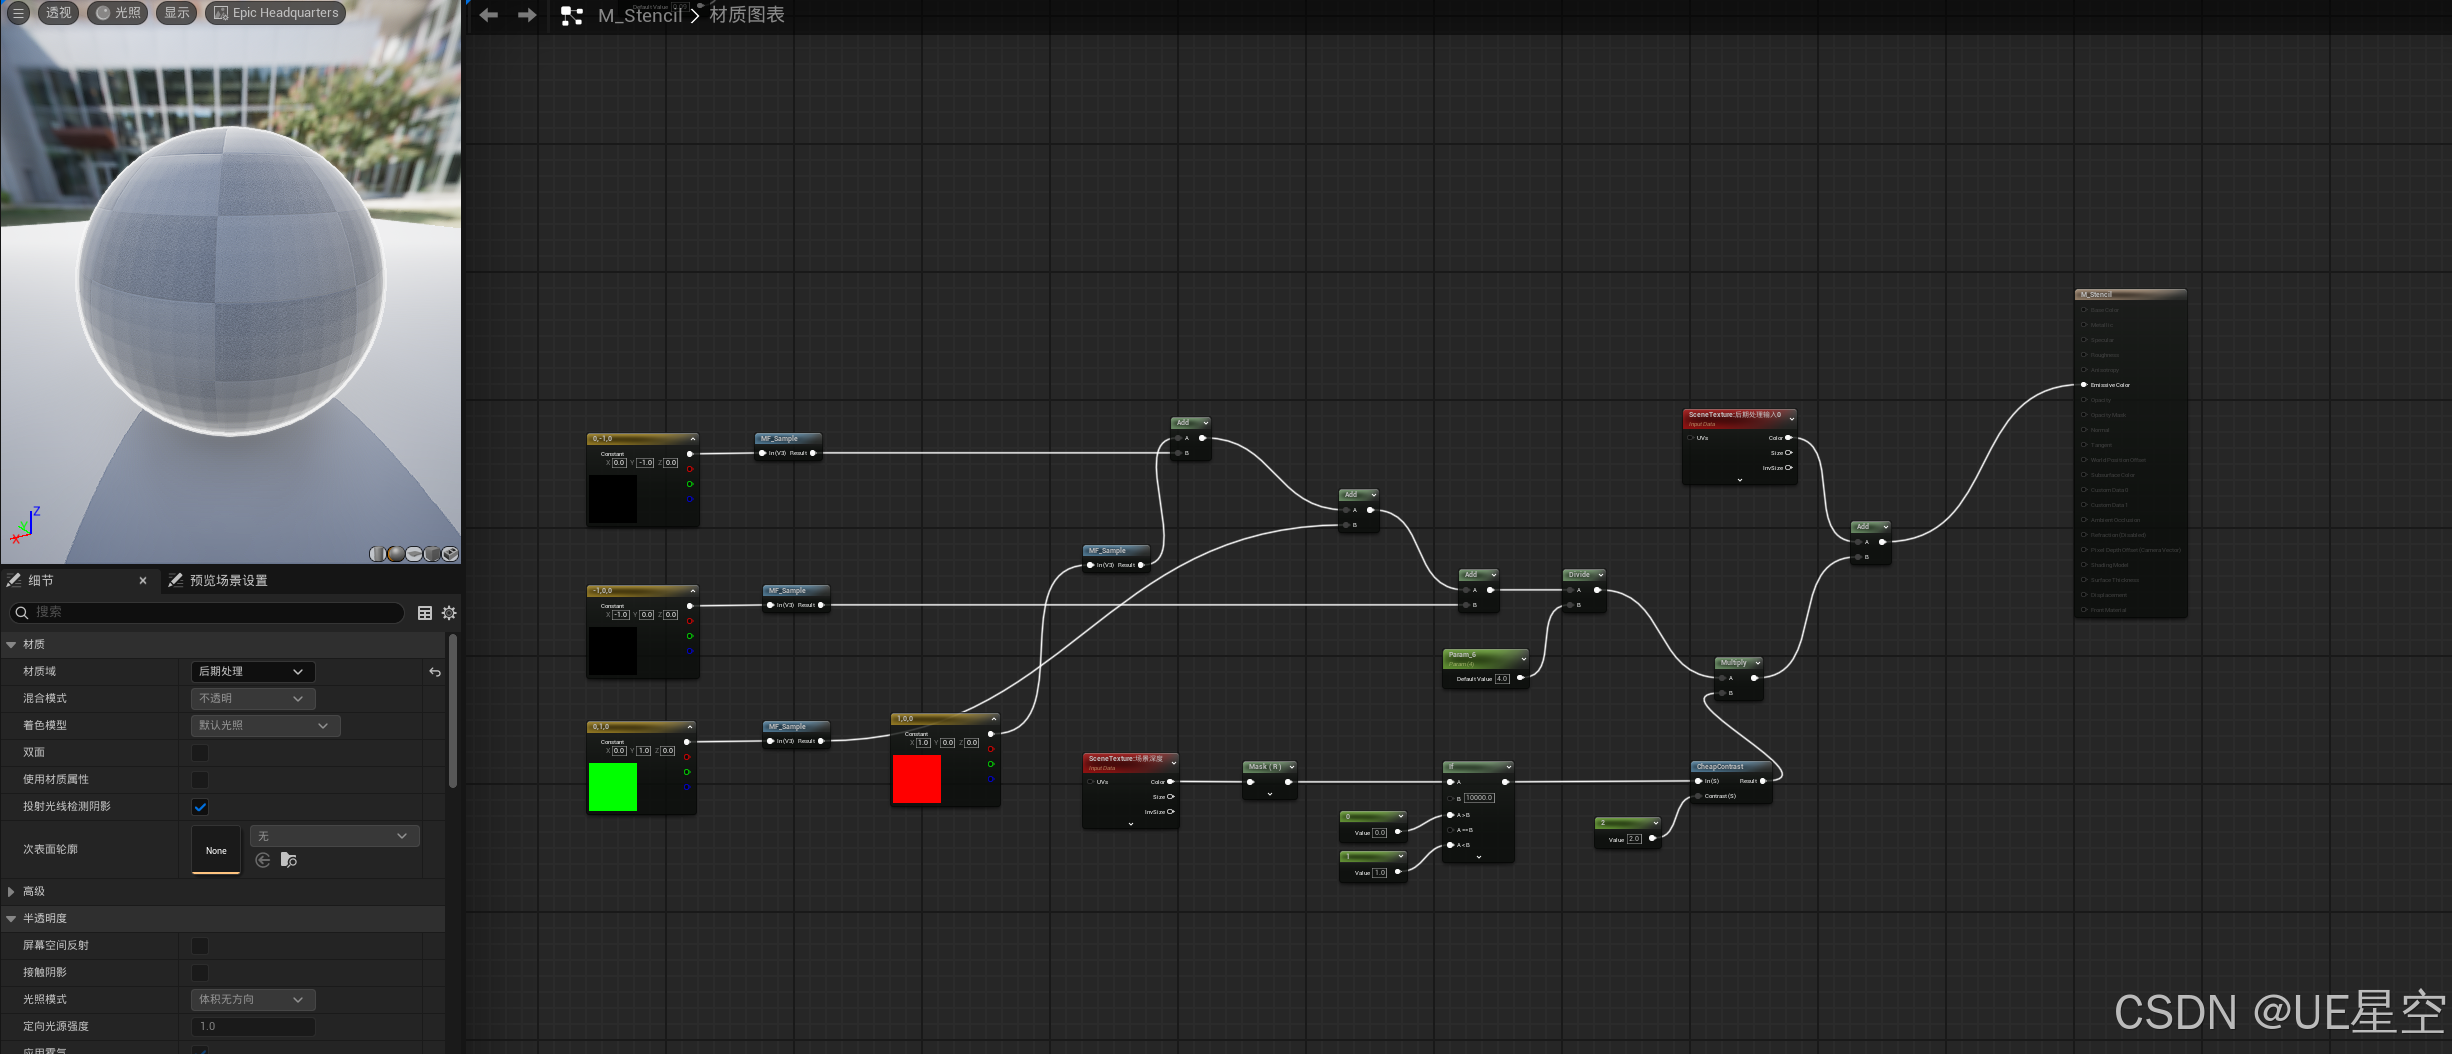Collapse the -1,0,0 constant node
This screenshot has height=1054, width=2452.
pyautogui.click(x=692, y=591)
